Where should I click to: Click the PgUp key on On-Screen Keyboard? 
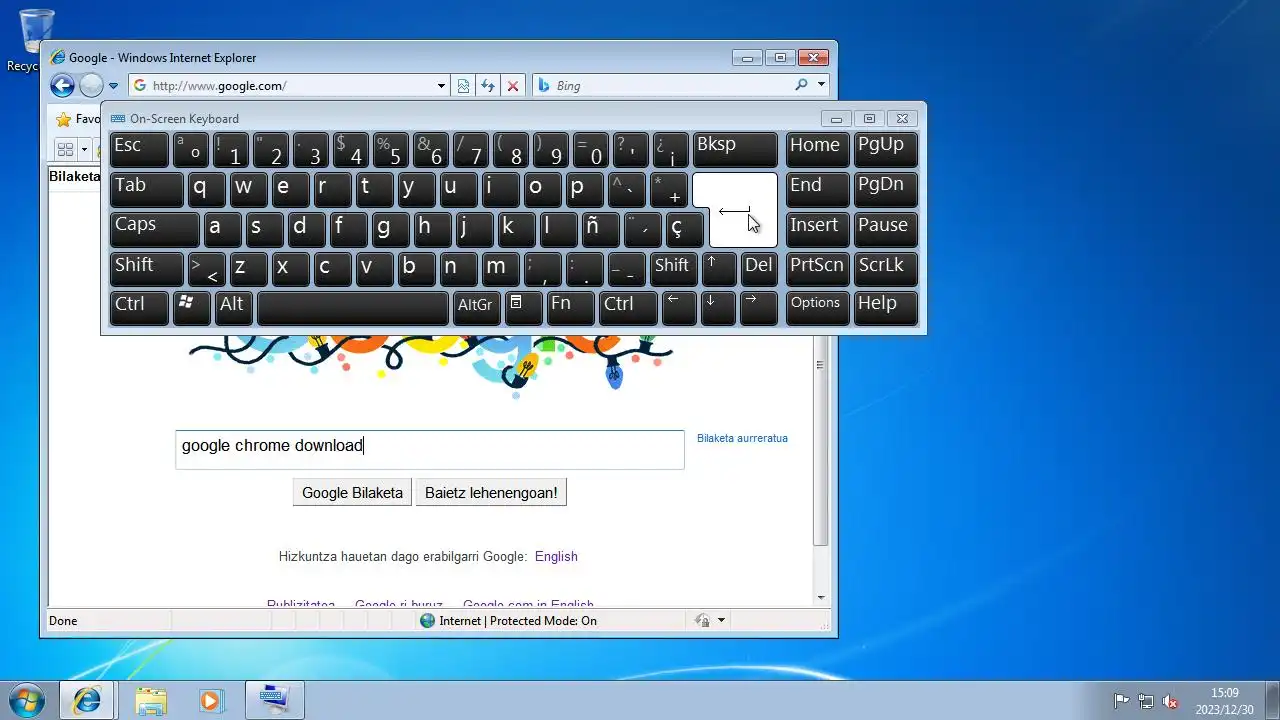tap(885, 150)
